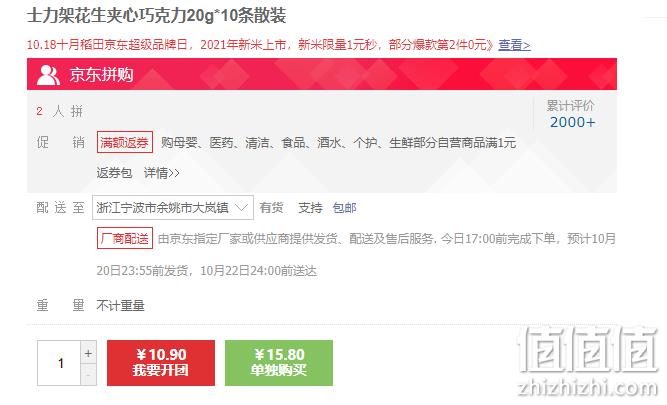
Task: Click the zhizhizhi.com watermark logo
Action: pyautogui.click(x=588, y=361)
